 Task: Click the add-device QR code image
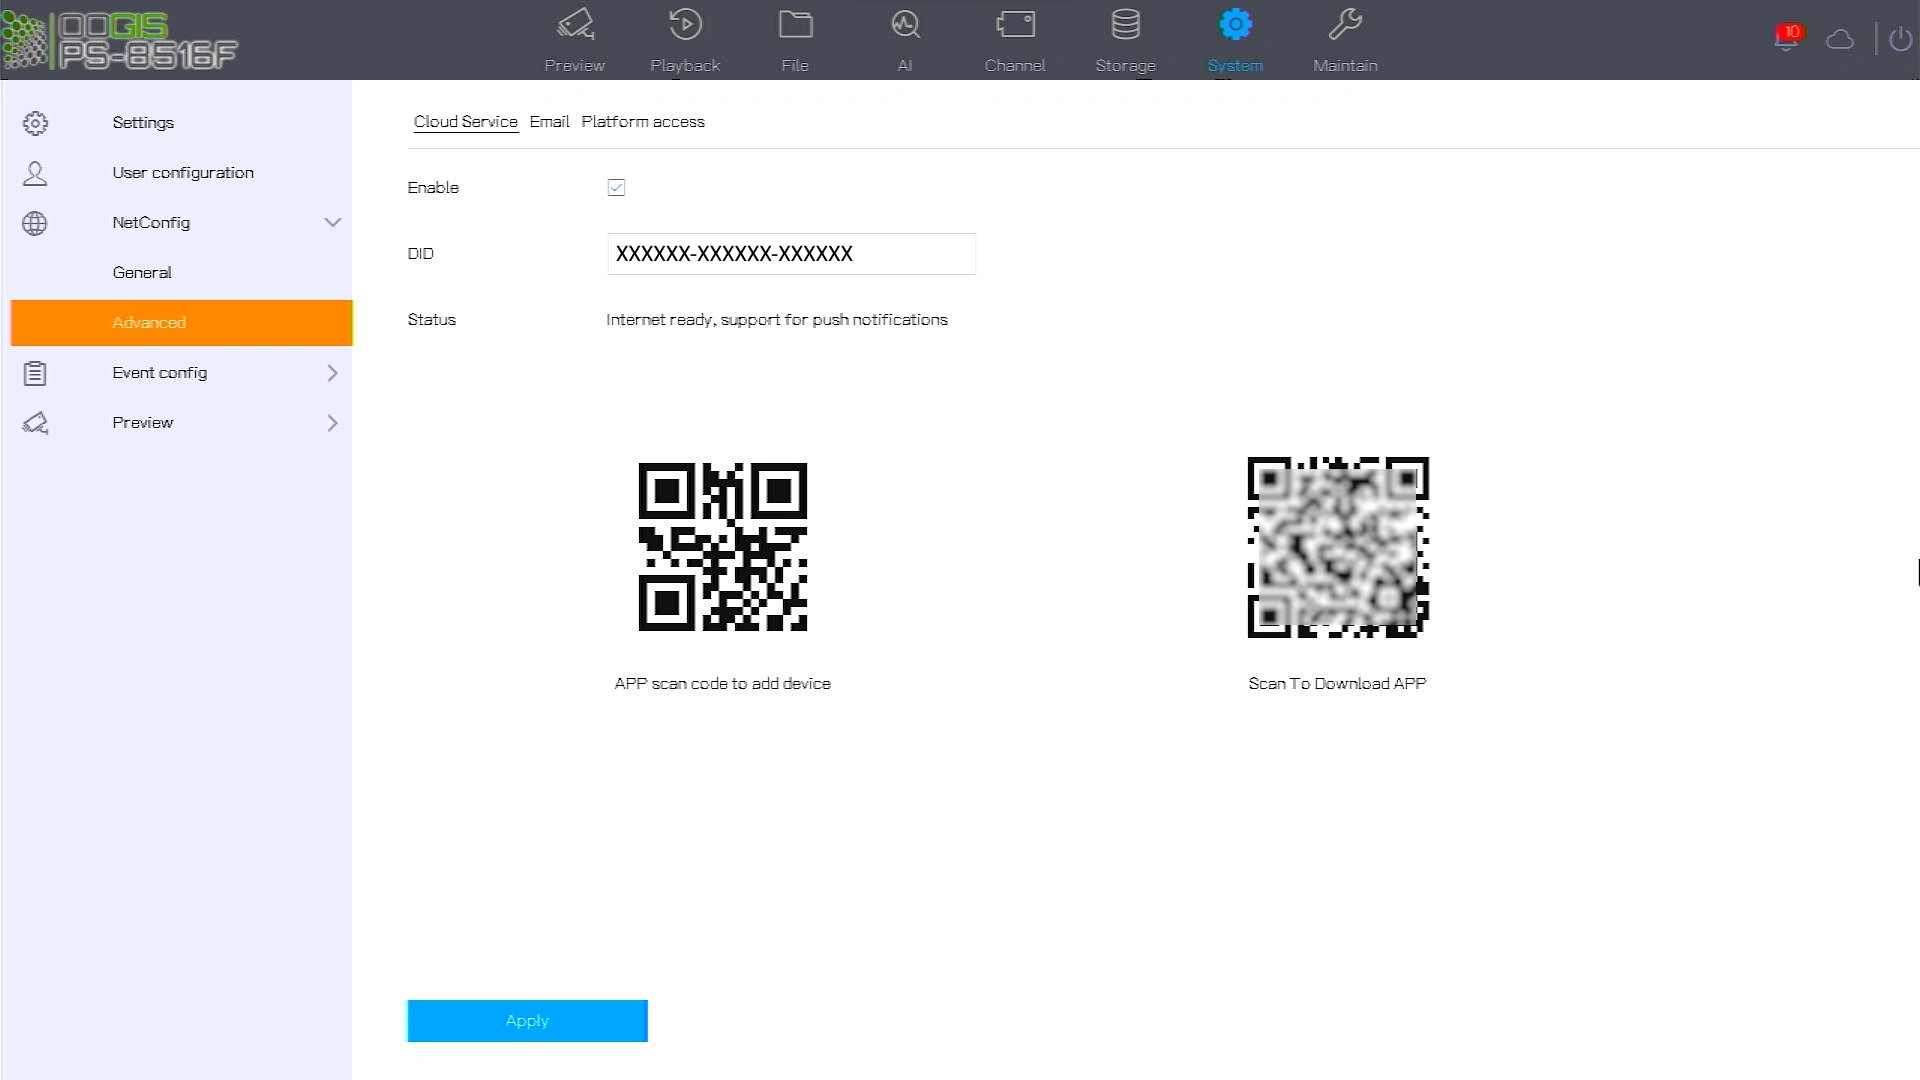click(722, 547)
